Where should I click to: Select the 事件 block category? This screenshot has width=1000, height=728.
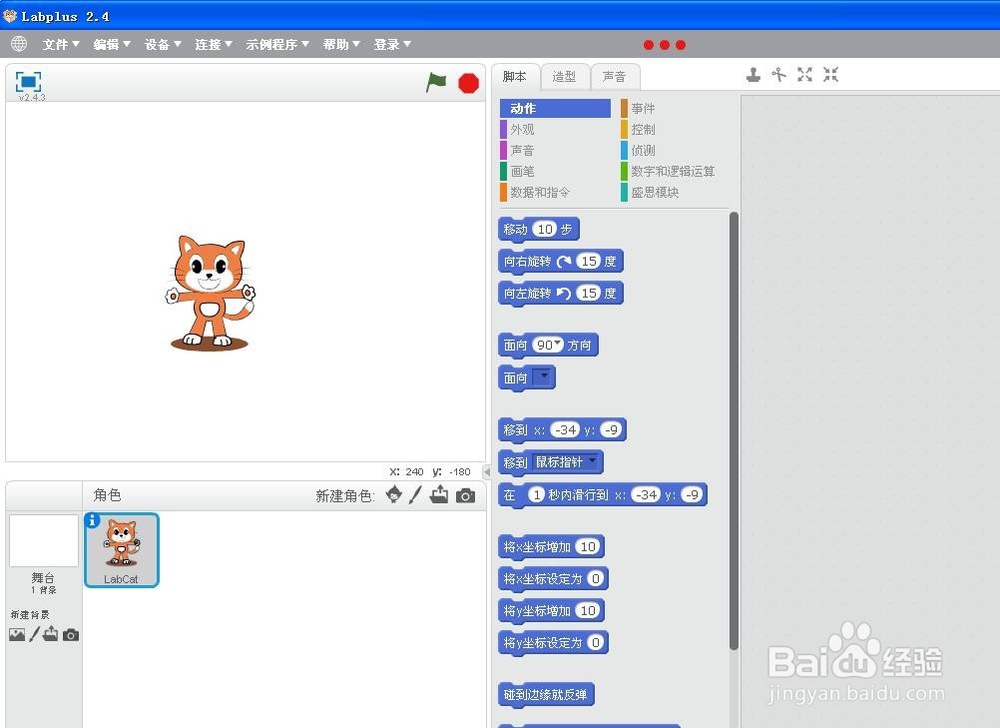click(638, 108)
